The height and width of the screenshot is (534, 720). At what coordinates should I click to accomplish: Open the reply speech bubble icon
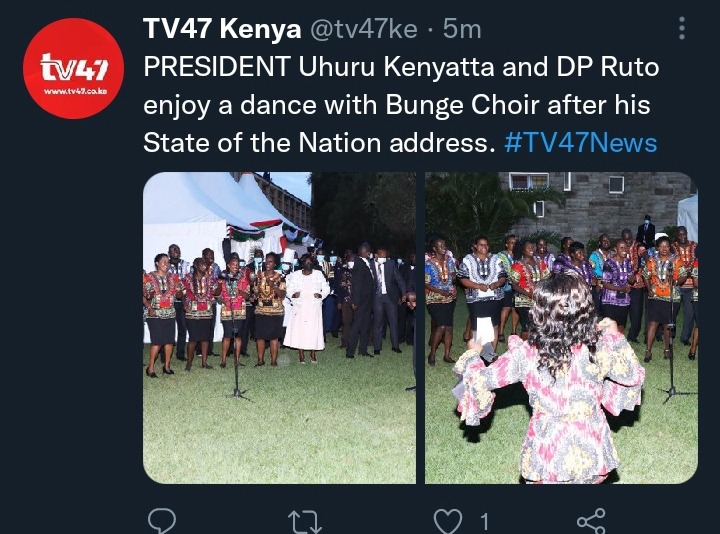(x=162, y=521)
